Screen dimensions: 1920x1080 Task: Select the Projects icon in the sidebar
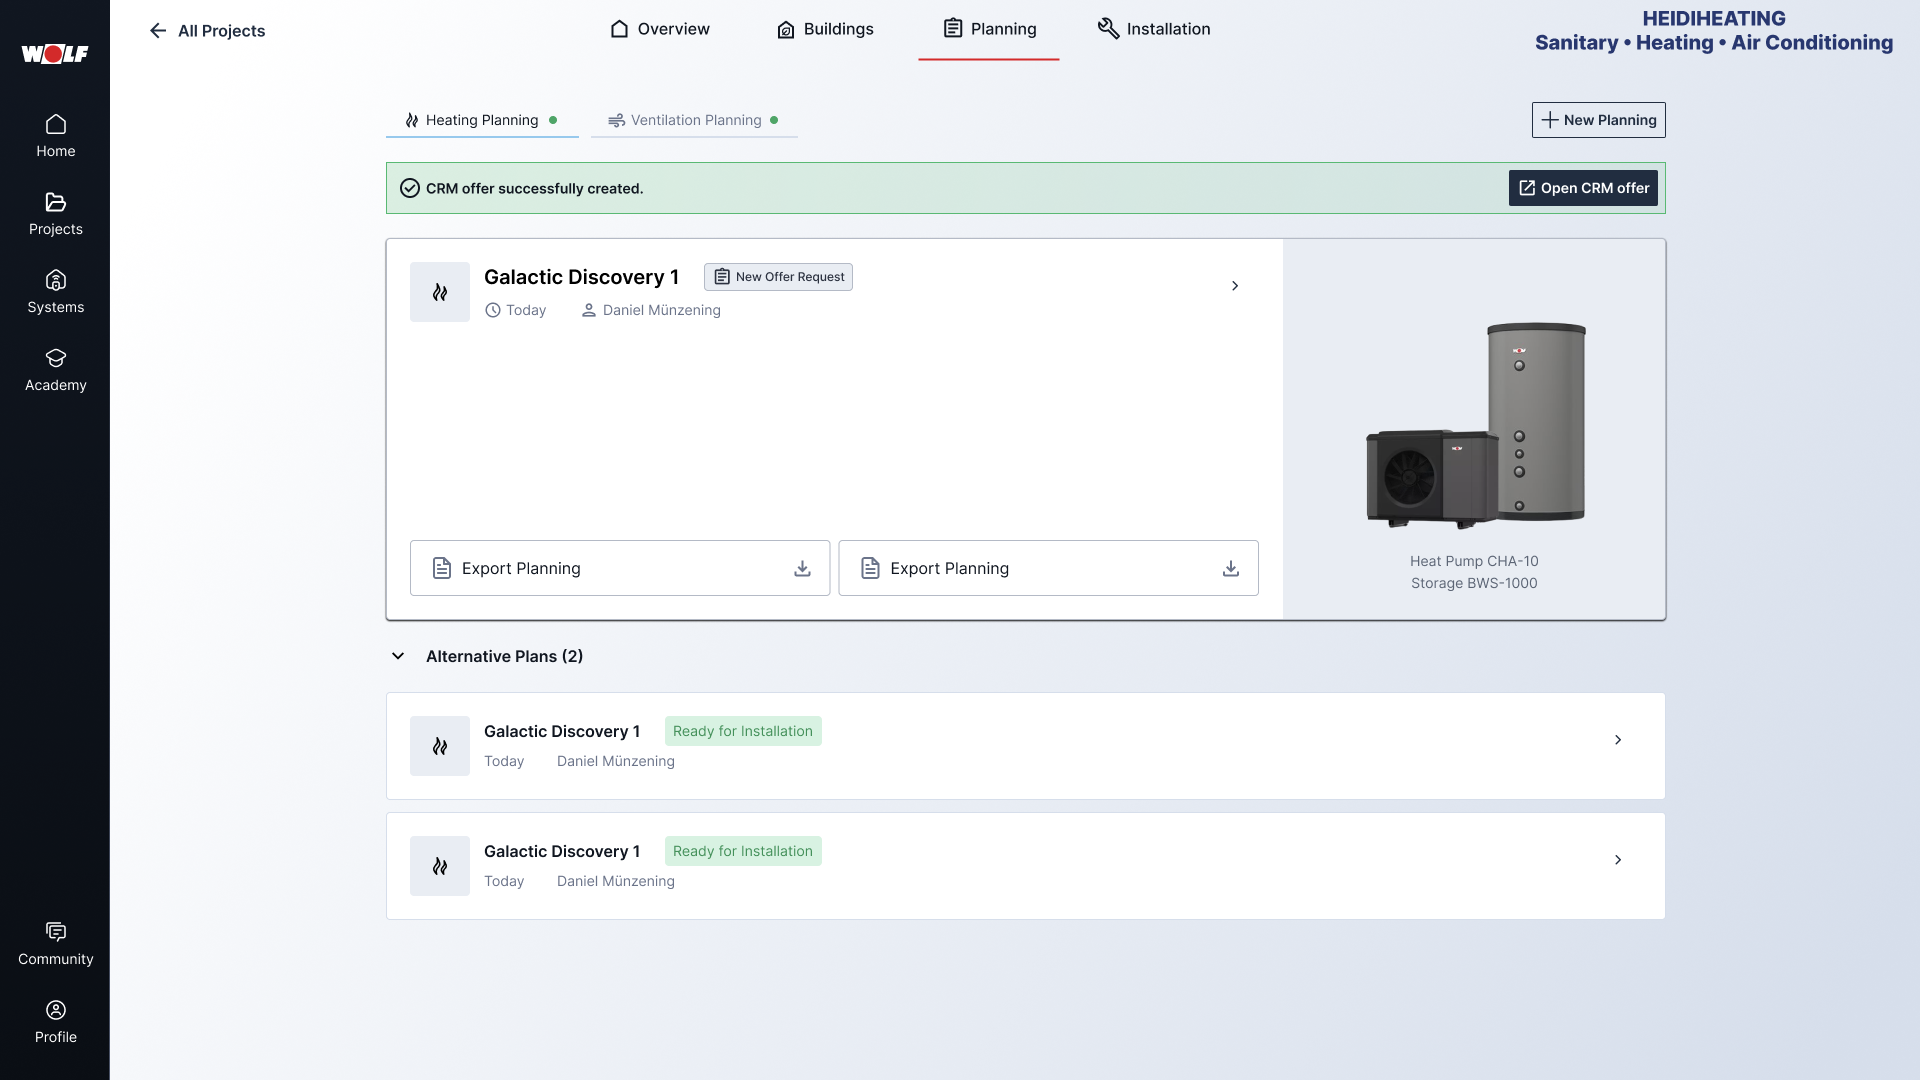[55, 212]
